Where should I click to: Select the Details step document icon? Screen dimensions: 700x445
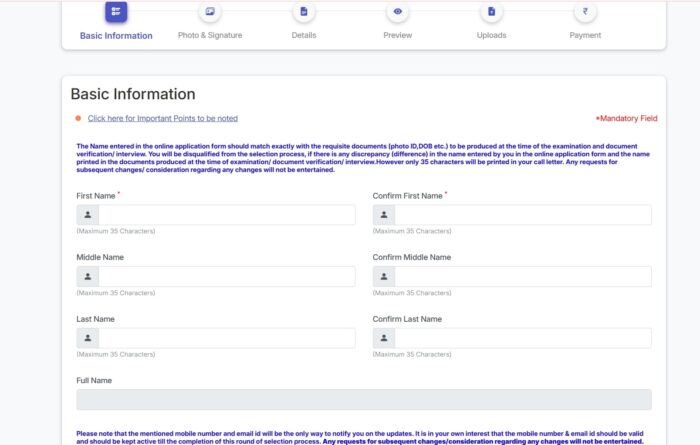click(x=304, y=12)
